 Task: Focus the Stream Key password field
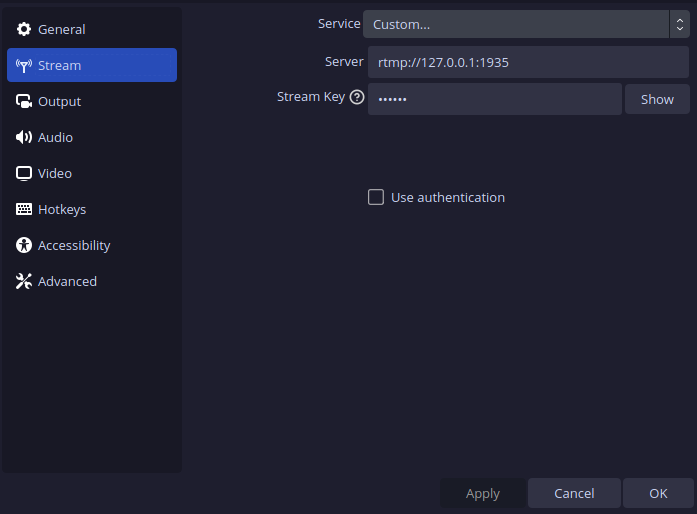coord(494,99)
